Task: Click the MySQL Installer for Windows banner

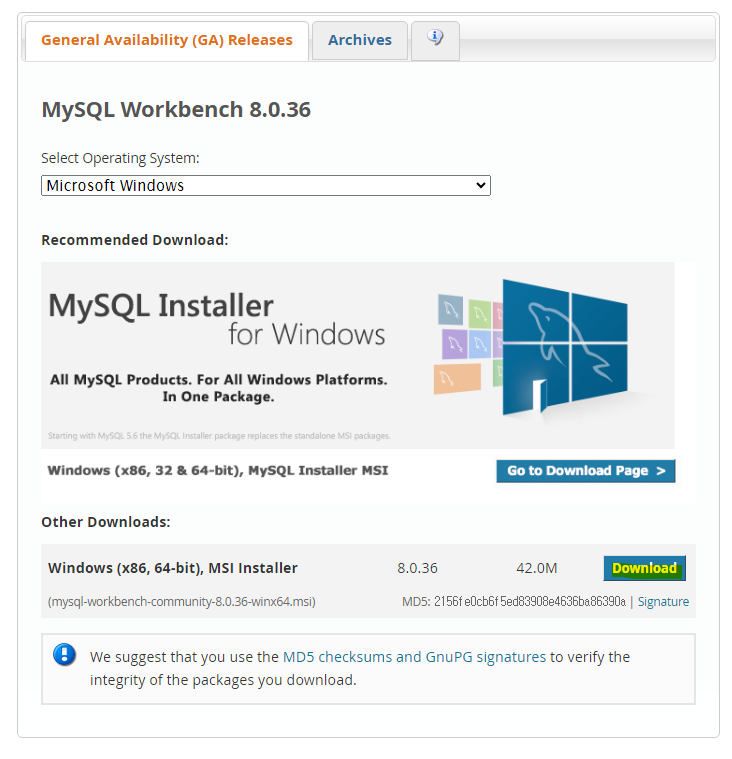Action: point(358,355)
